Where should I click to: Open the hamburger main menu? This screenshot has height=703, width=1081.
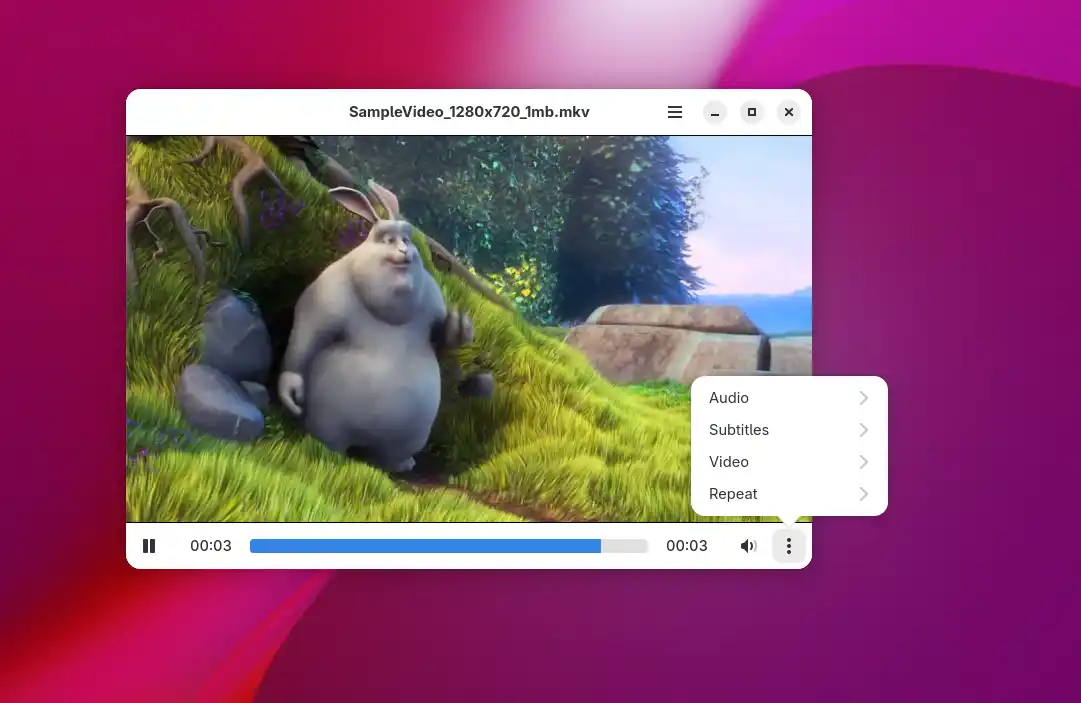tap(675, 112)
